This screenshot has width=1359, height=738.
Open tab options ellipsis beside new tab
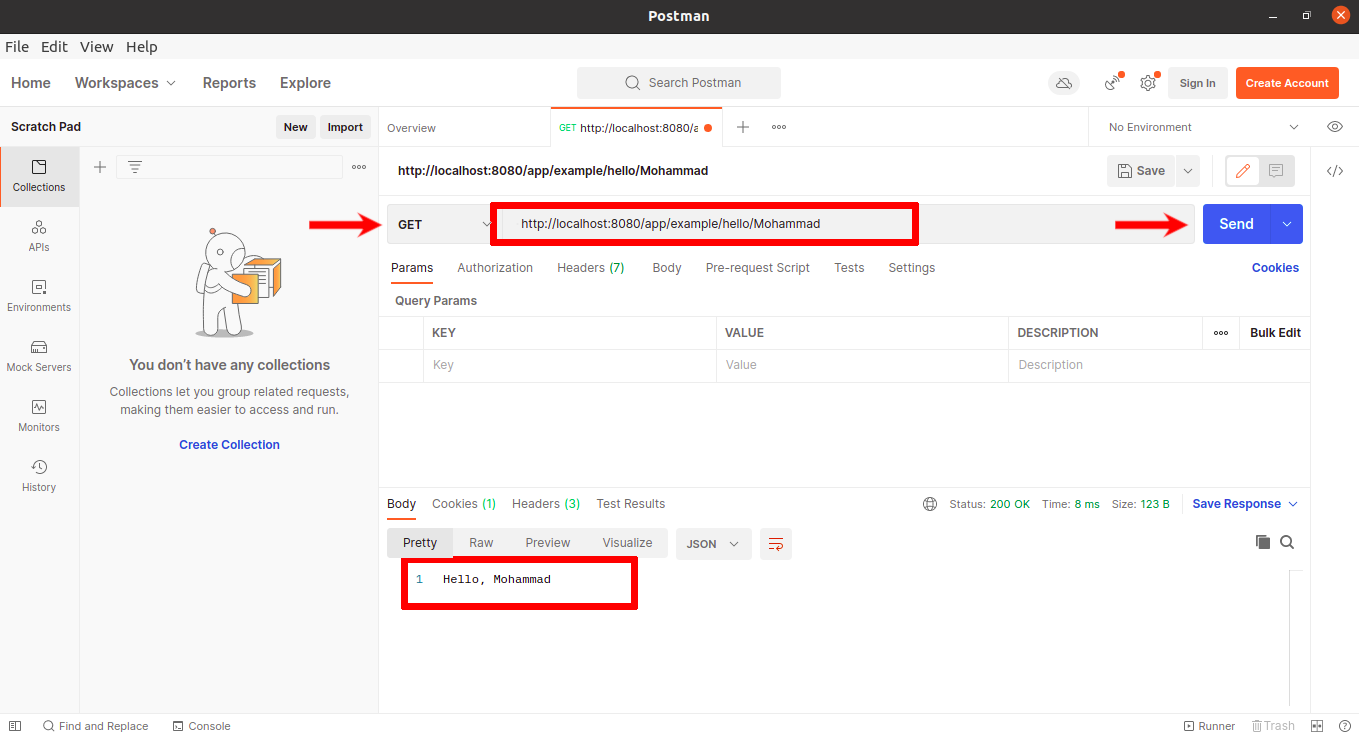(x=779, y=127)
